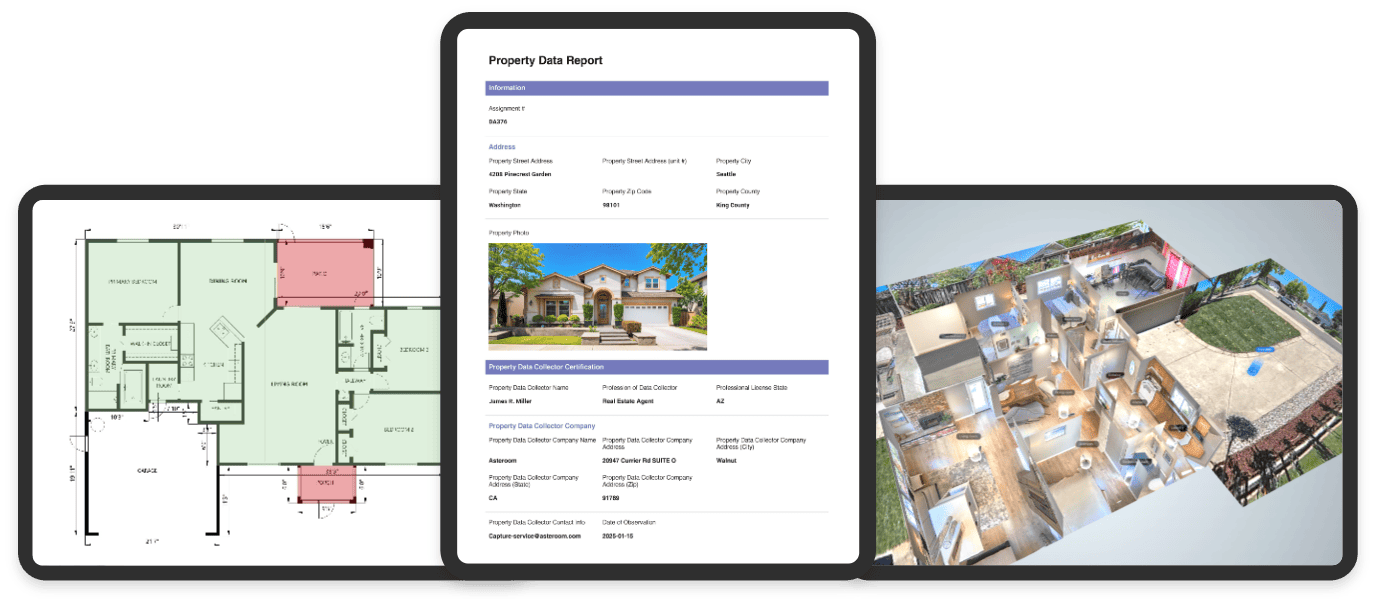
Task: Click the Property Data Report title
Action: (x=545, y=61)
